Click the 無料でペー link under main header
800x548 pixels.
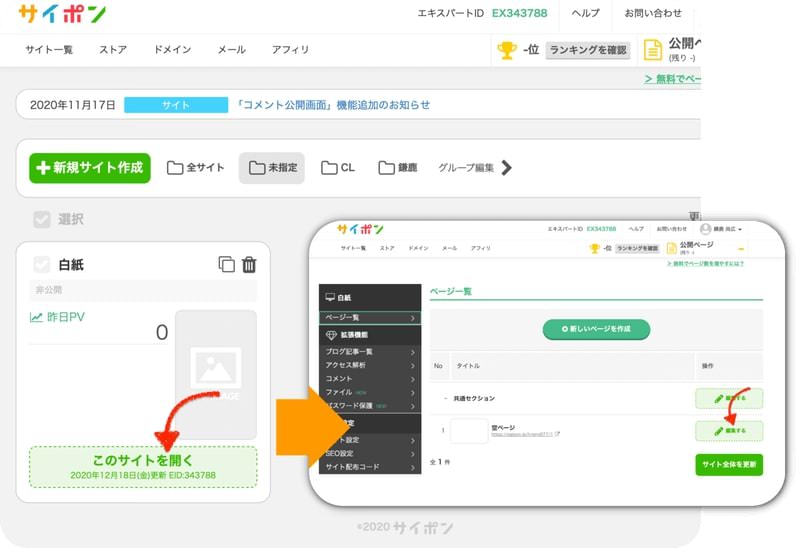(x=672, y=79)
